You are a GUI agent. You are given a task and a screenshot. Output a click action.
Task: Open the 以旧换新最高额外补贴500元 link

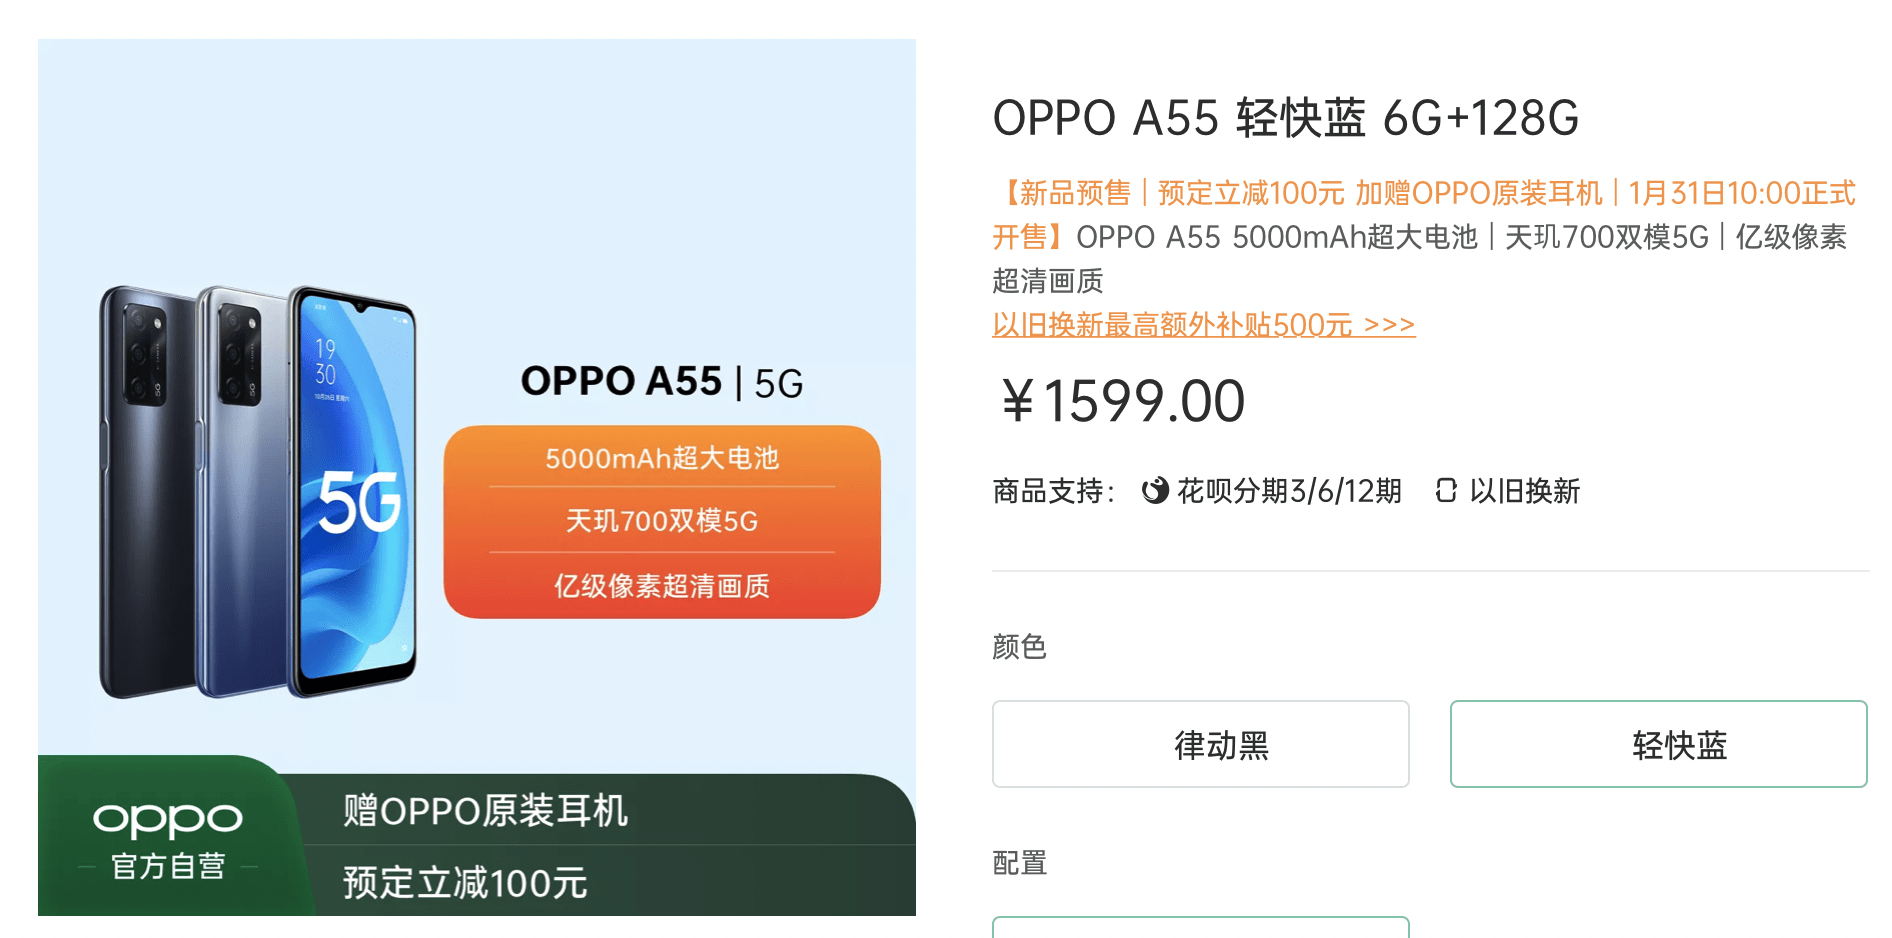click(1172, 325)
